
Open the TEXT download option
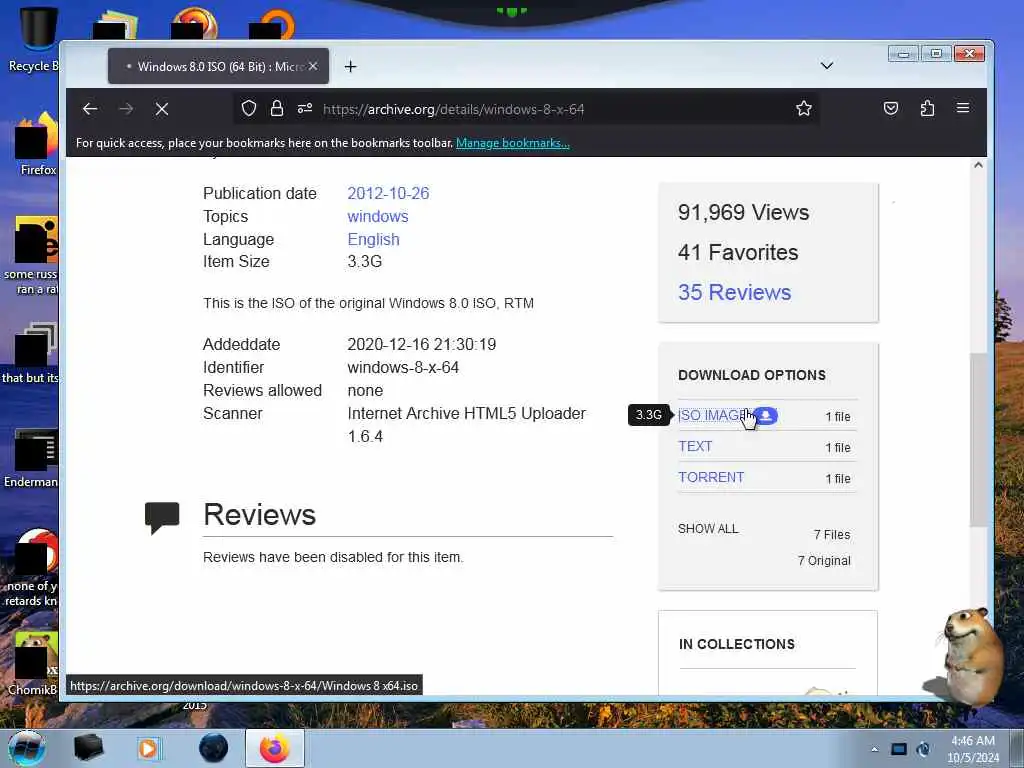tap(695, 447)
